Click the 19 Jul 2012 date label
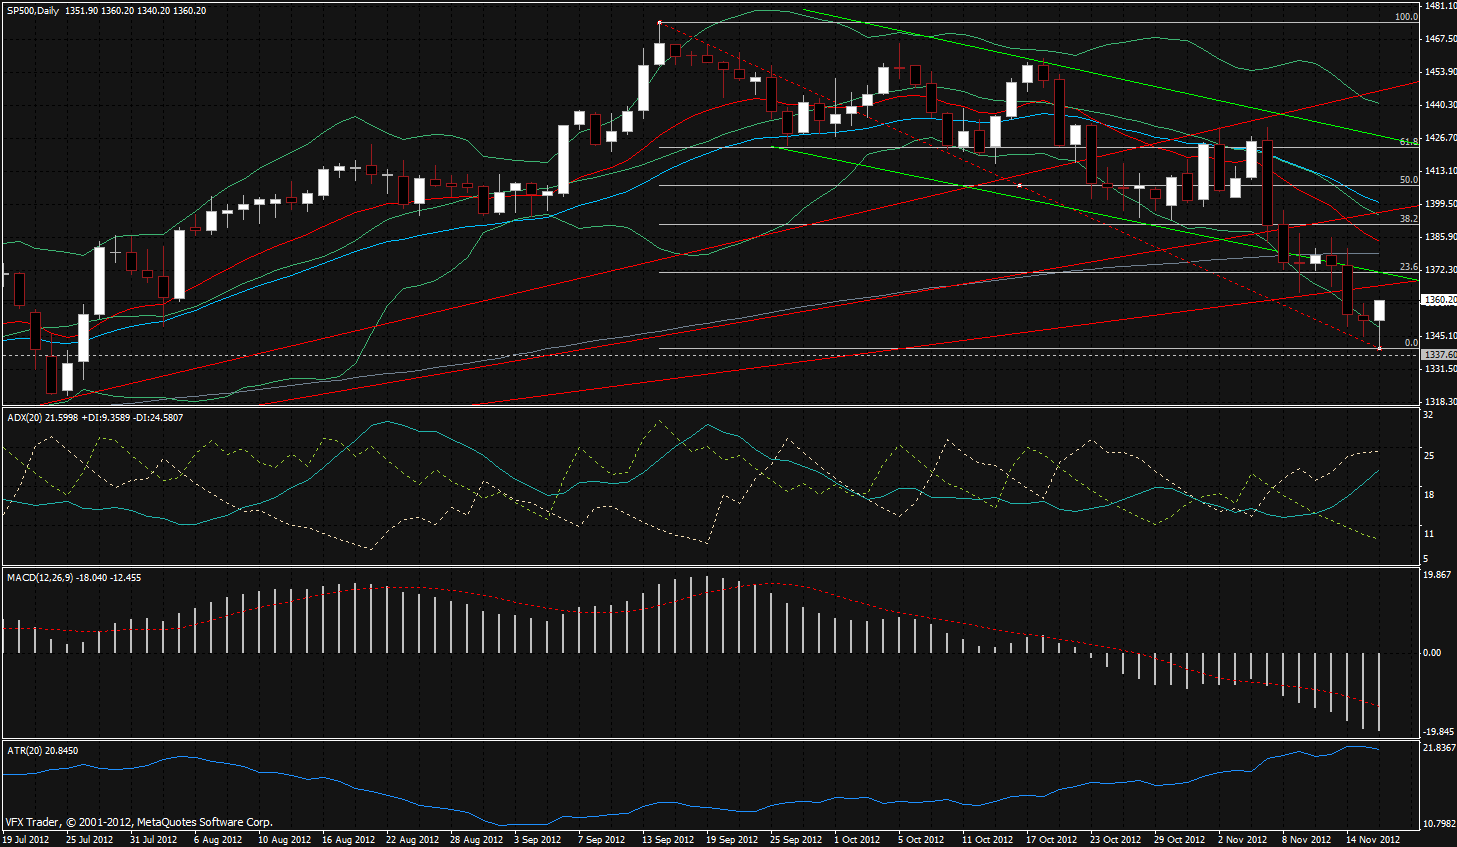 26,840
